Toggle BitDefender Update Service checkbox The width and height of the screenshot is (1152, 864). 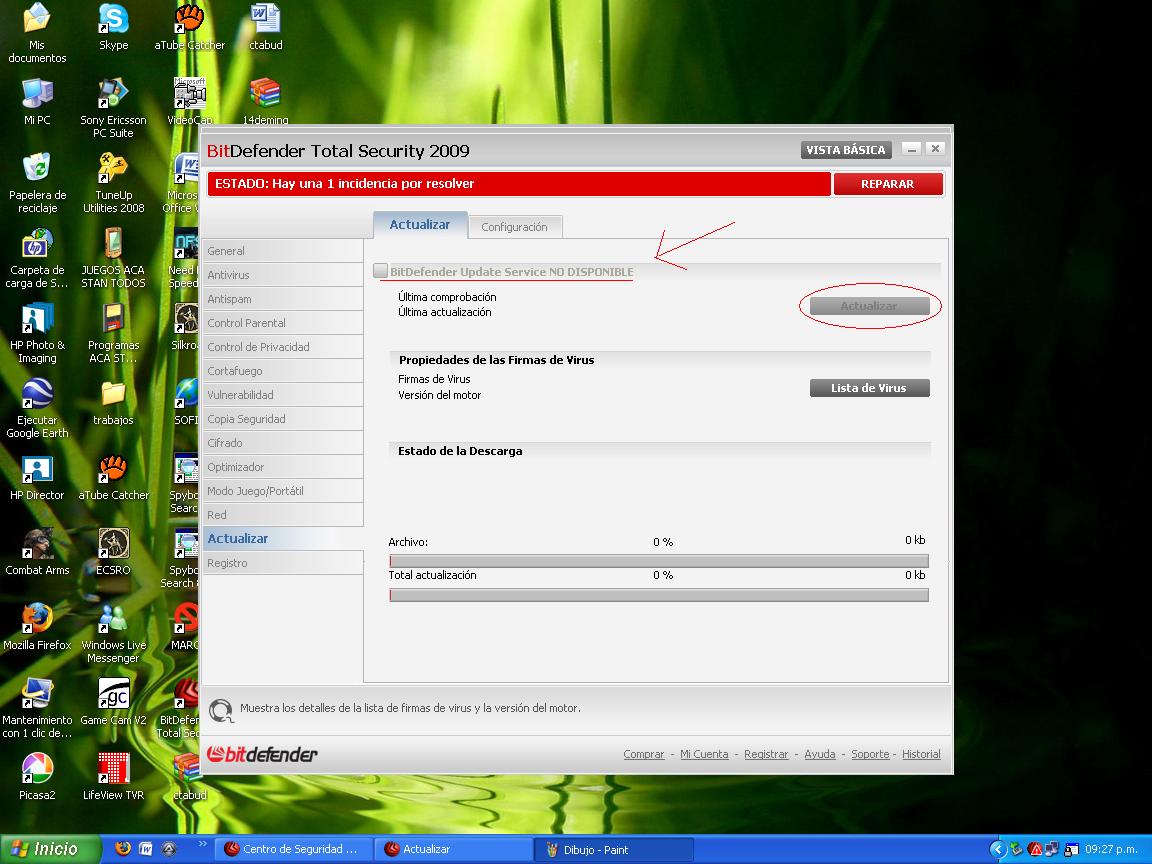click(x=380, y=271)
